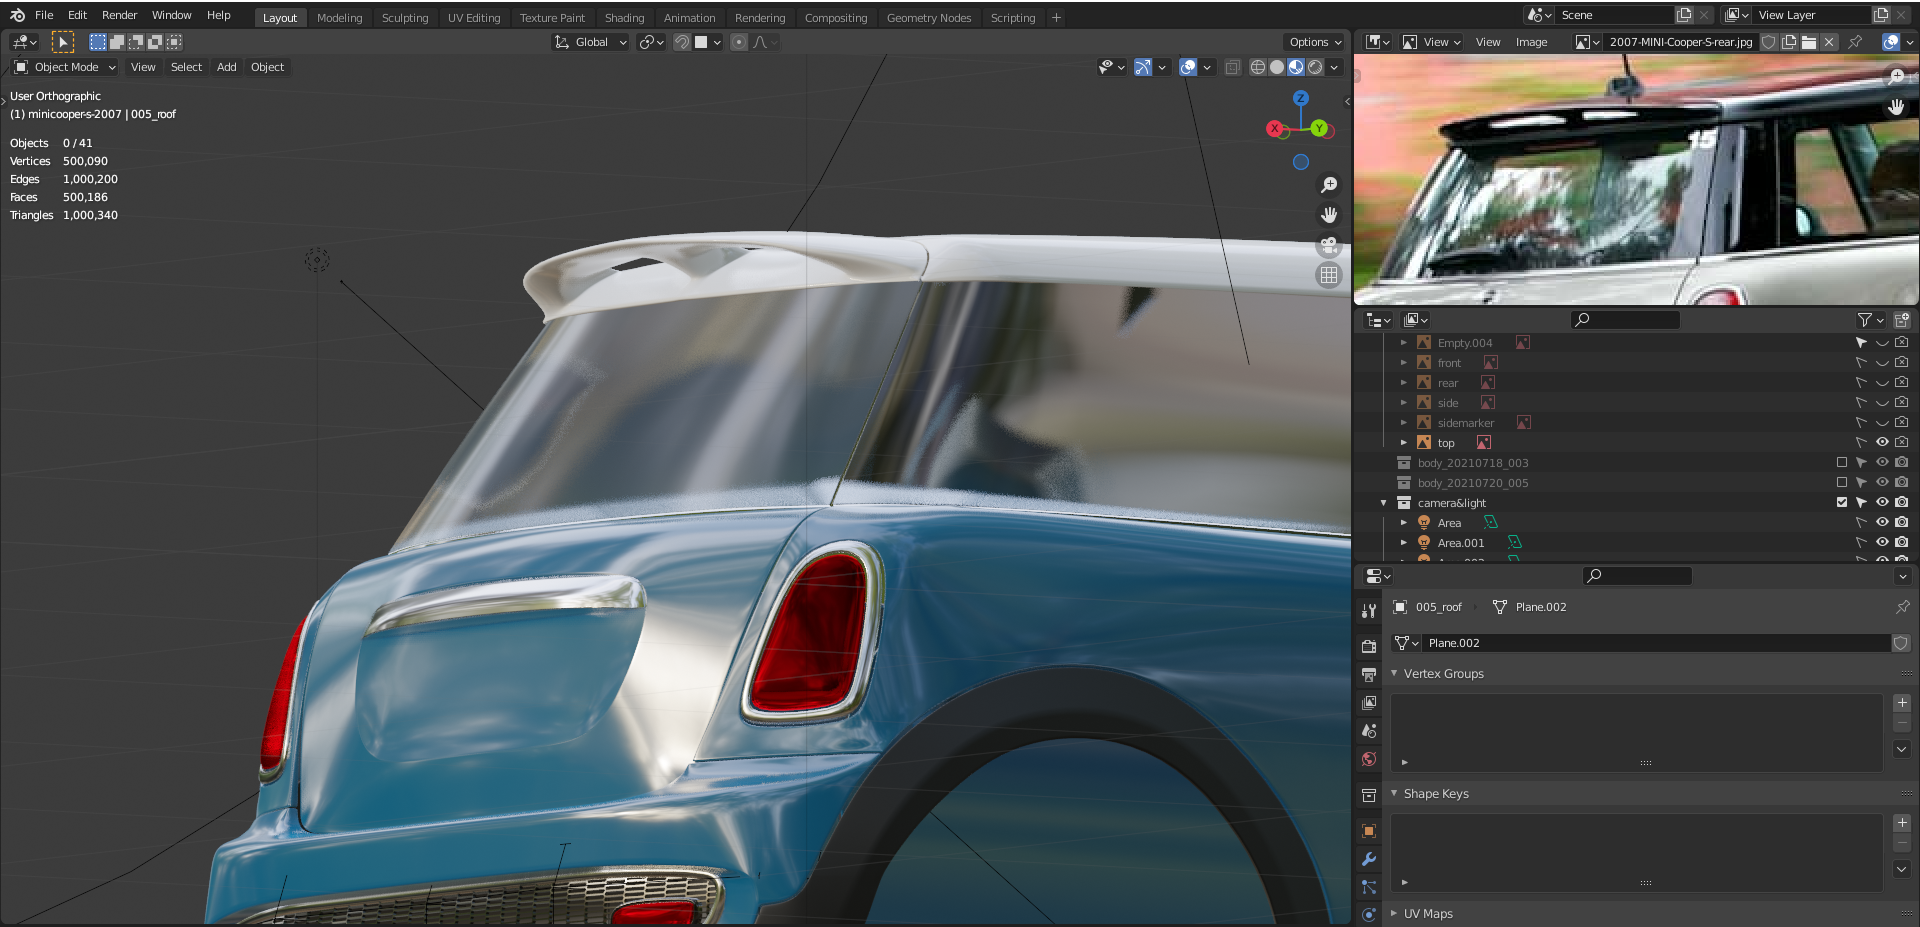
Task: Toggle proportional editing in the header
Action: [737, 42]
